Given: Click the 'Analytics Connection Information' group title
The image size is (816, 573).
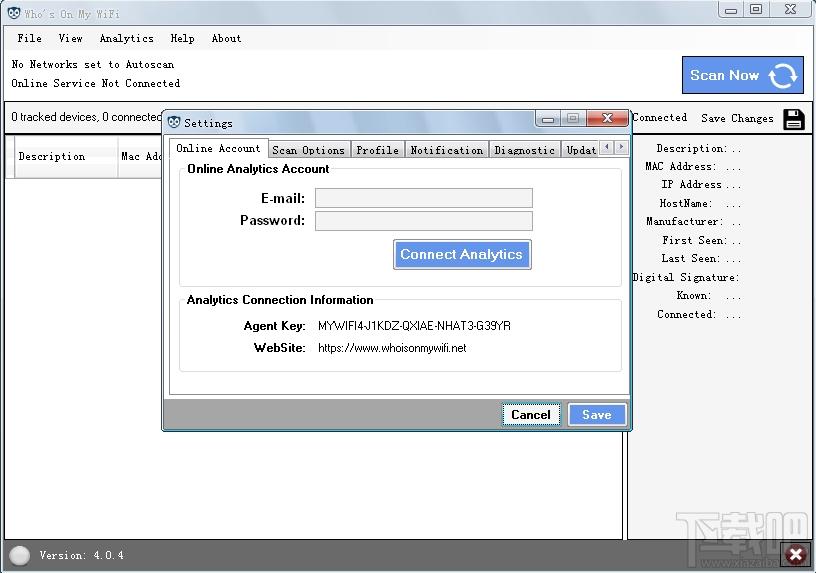Looking at the screenshot, I should (280, 300).
